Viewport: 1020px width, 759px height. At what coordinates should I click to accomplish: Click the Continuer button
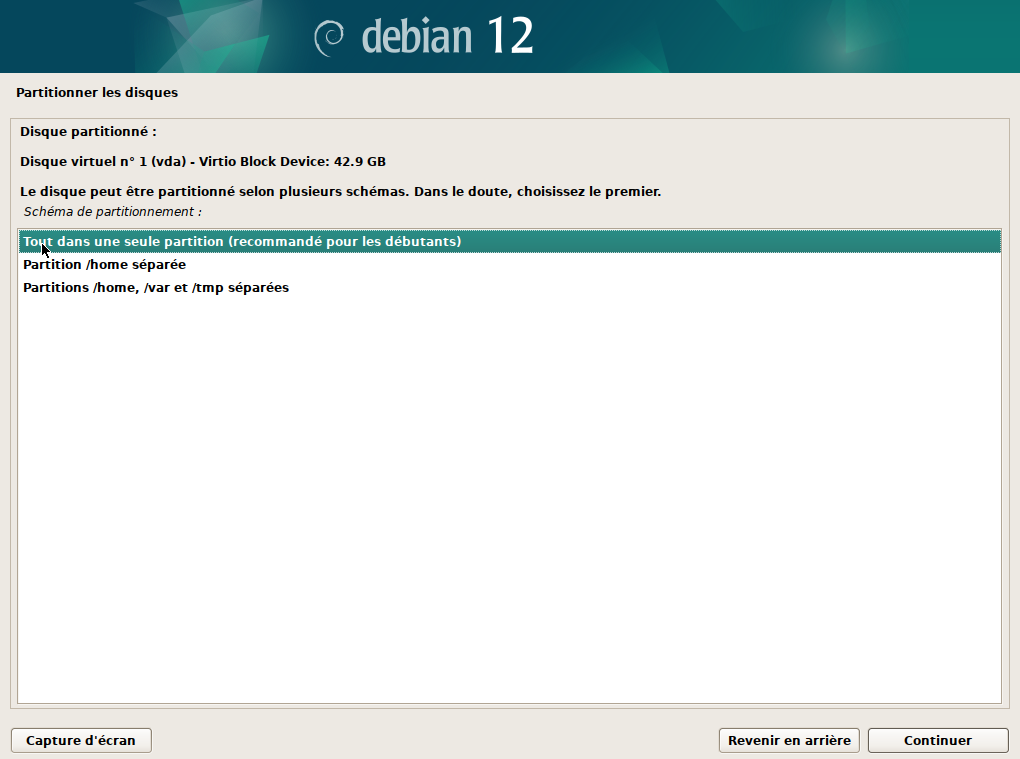coord(937,740)
